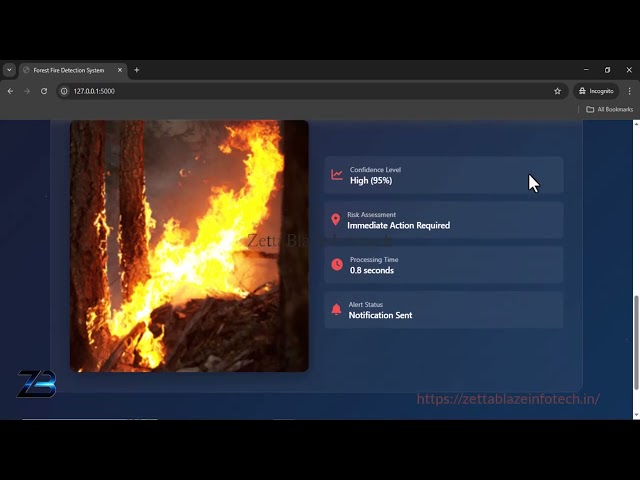
Task: Click the back navigation arrow
Action: (11, 91)
